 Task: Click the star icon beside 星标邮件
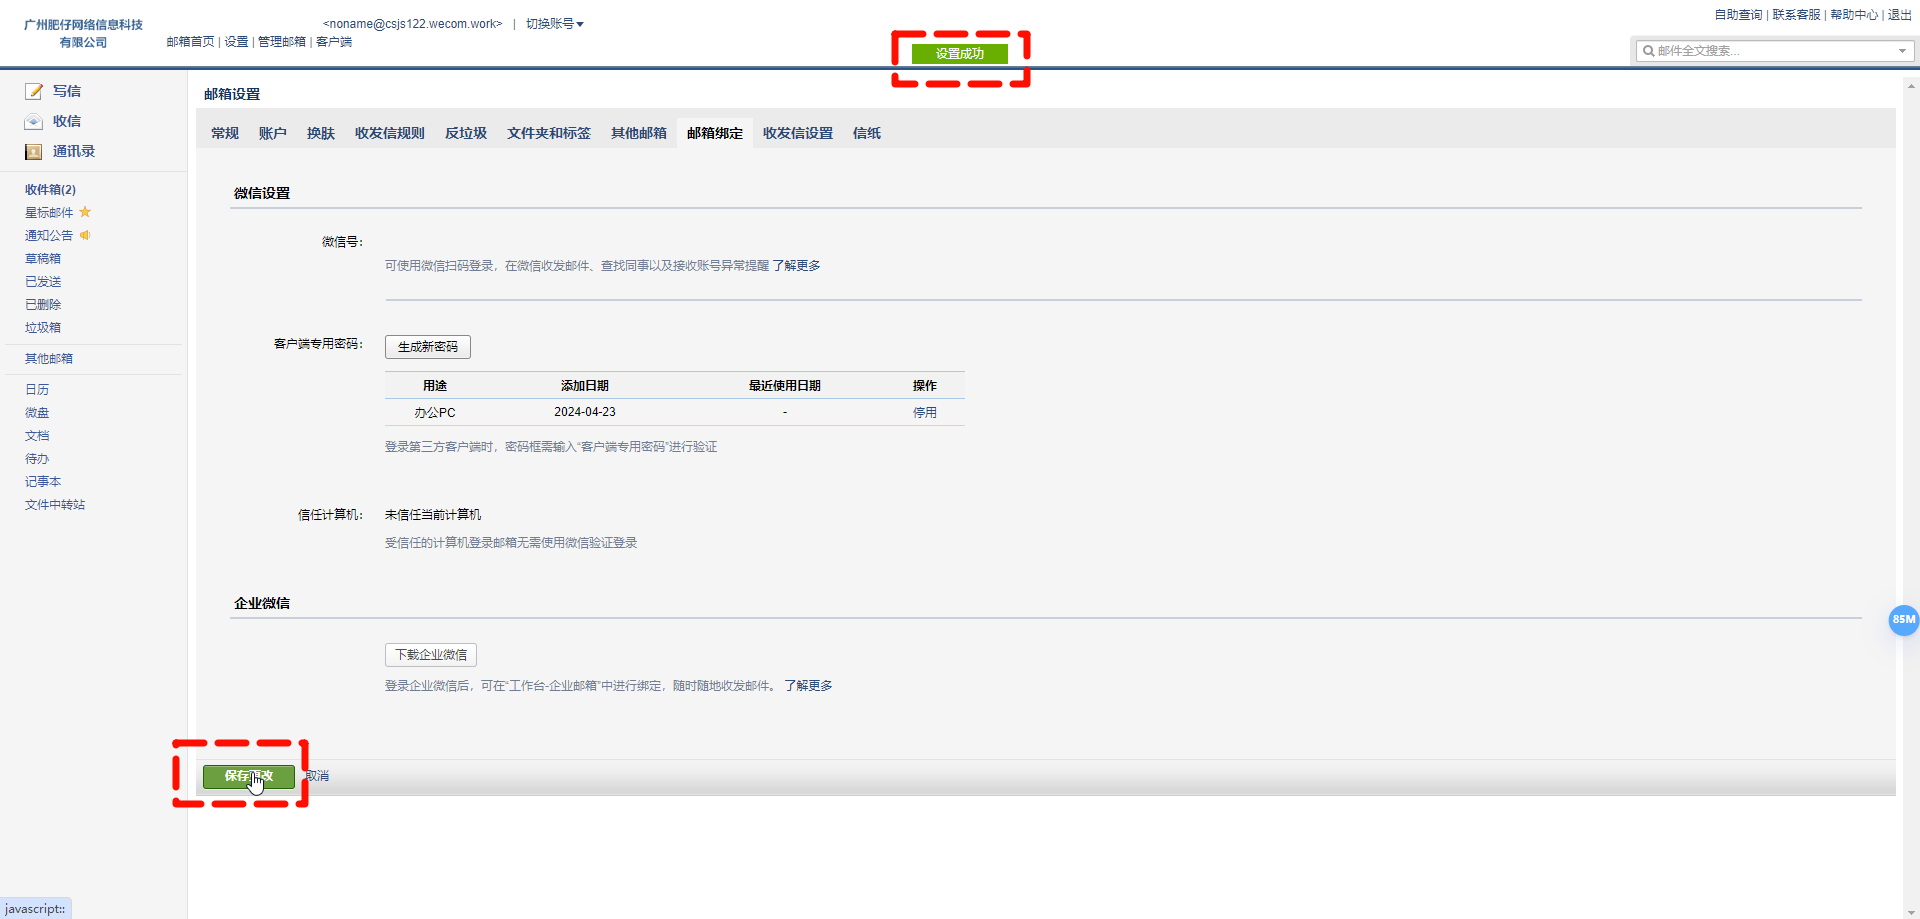coord(85,212)
